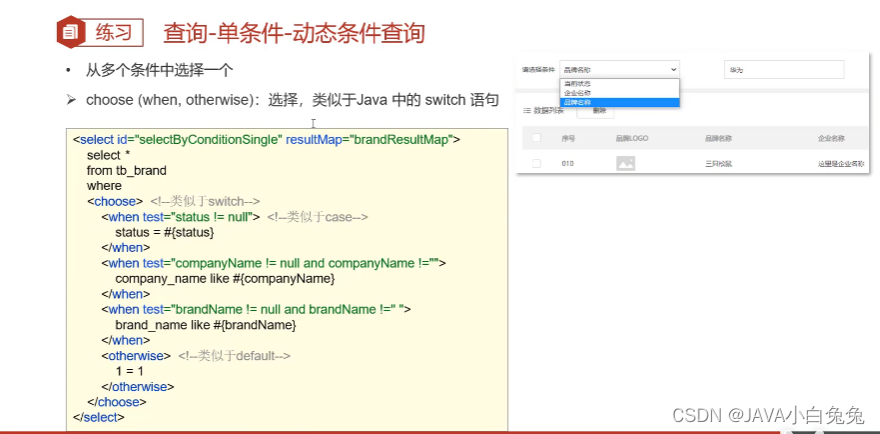Click the 品牌LOGO column header
This screenshot has height=434, width=880.
point(632,138)
